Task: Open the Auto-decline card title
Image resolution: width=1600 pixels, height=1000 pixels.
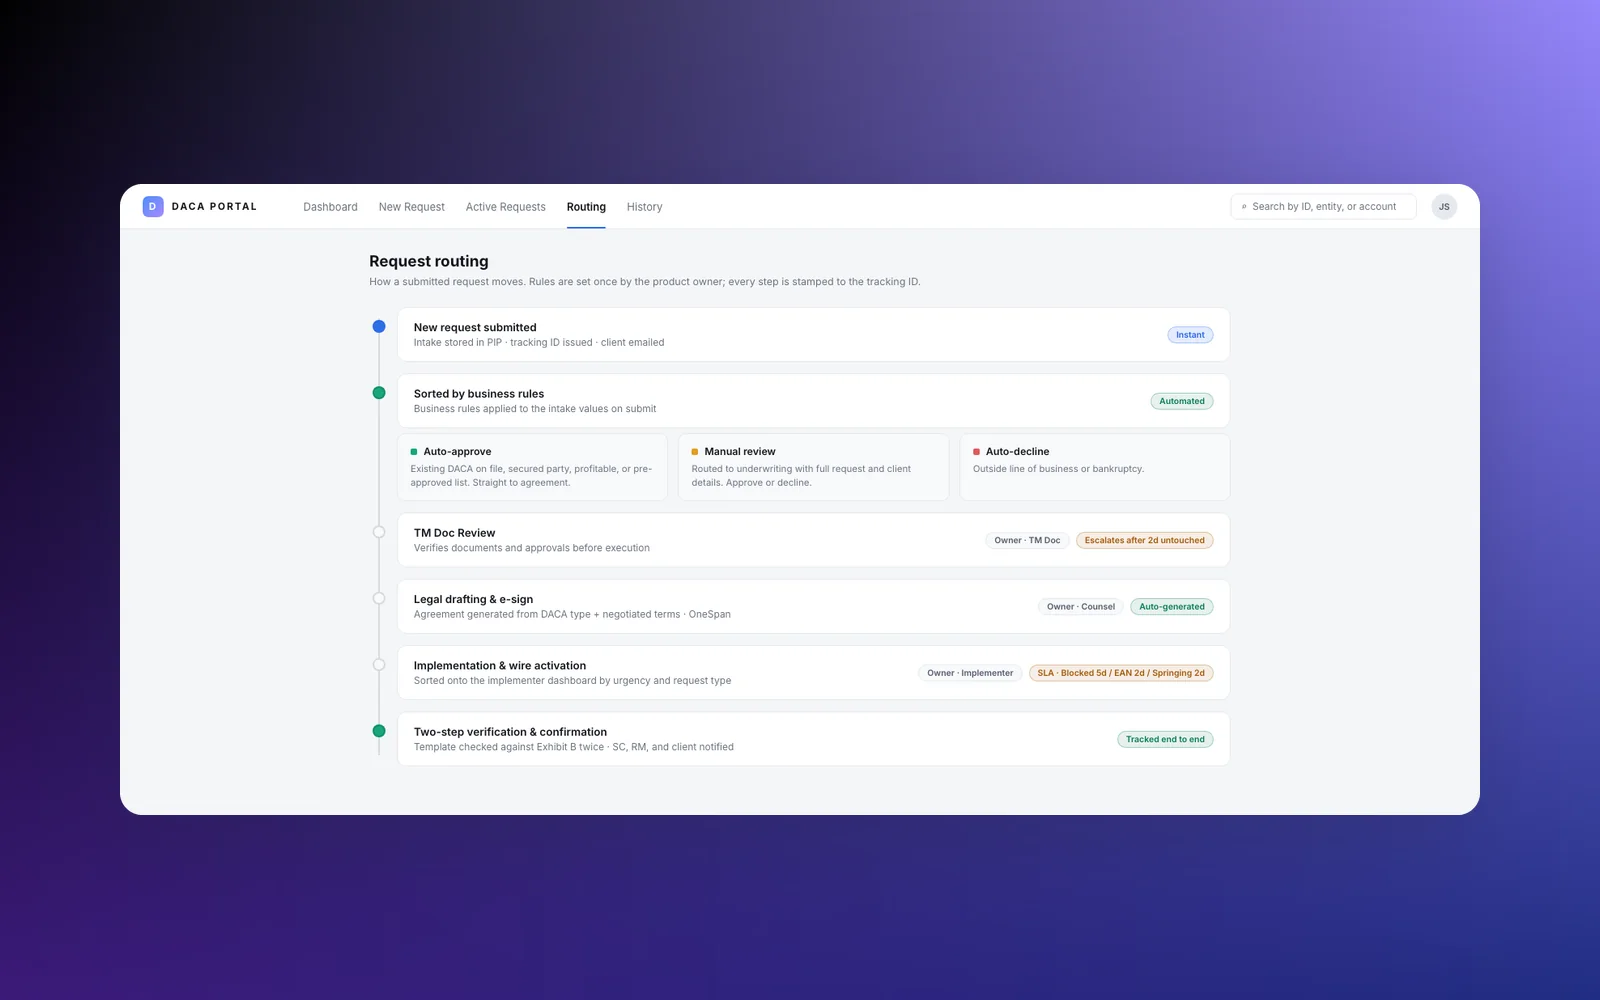Action: (1017, 452)
